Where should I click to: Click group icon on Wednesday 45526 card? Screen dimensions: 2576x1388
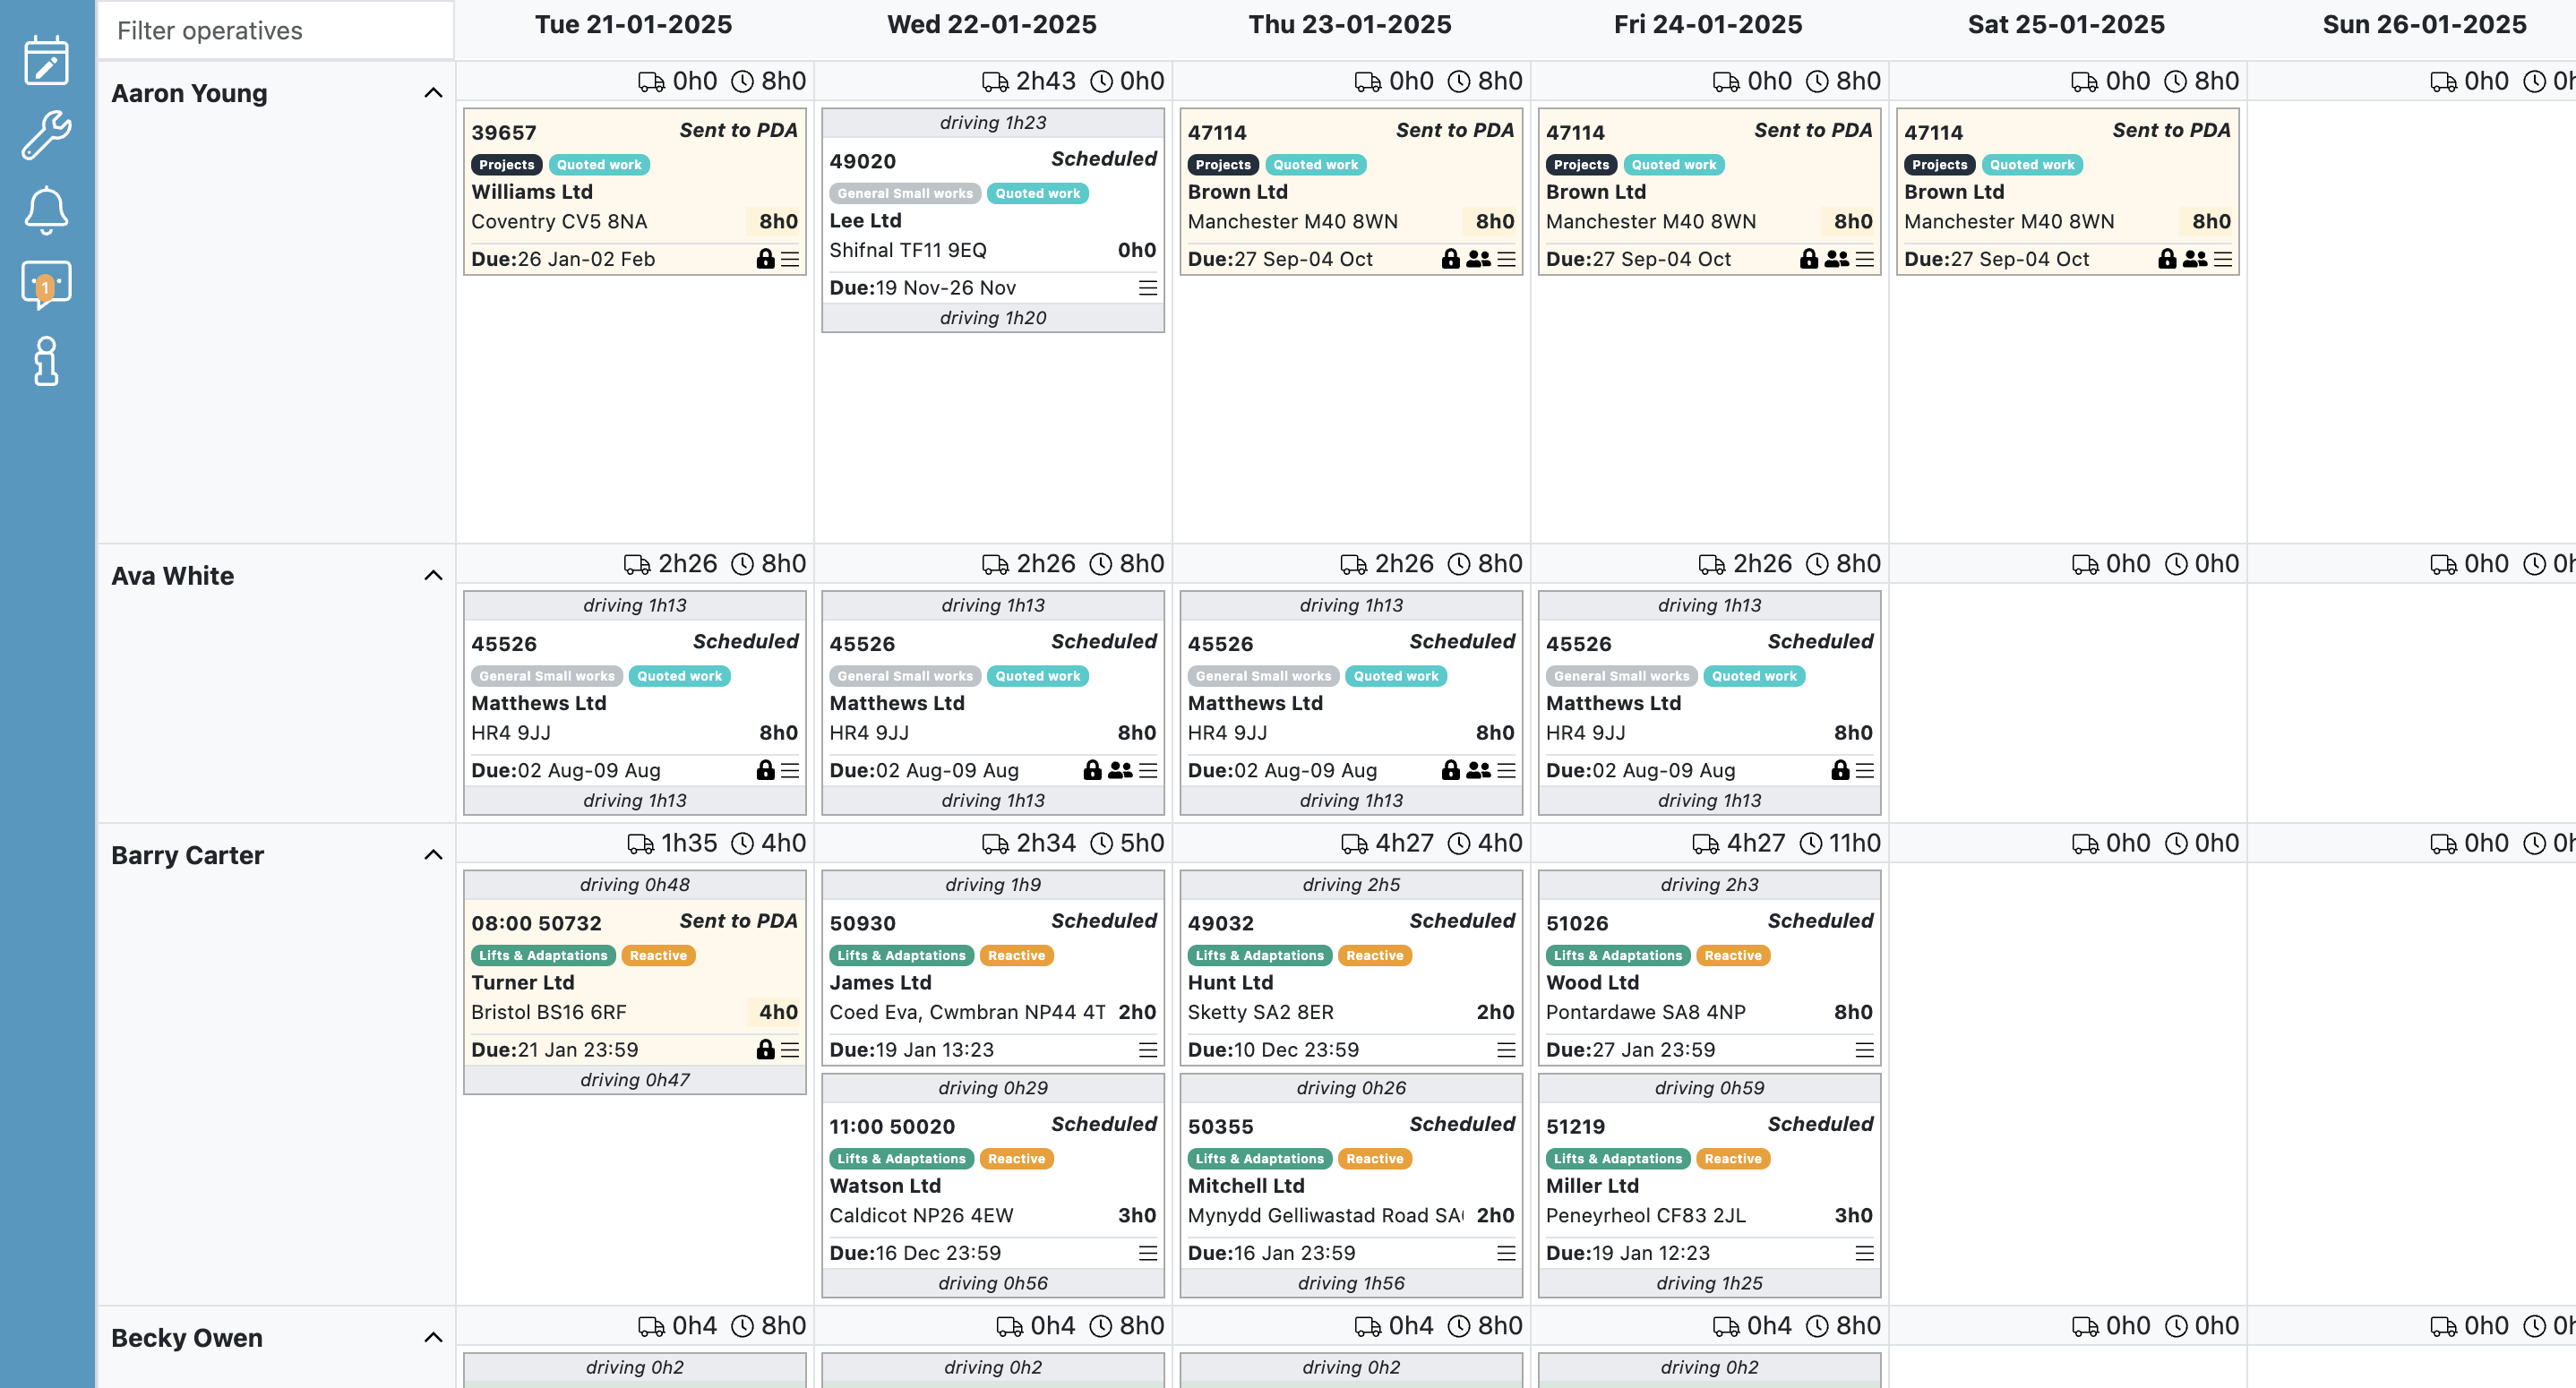1120,770
